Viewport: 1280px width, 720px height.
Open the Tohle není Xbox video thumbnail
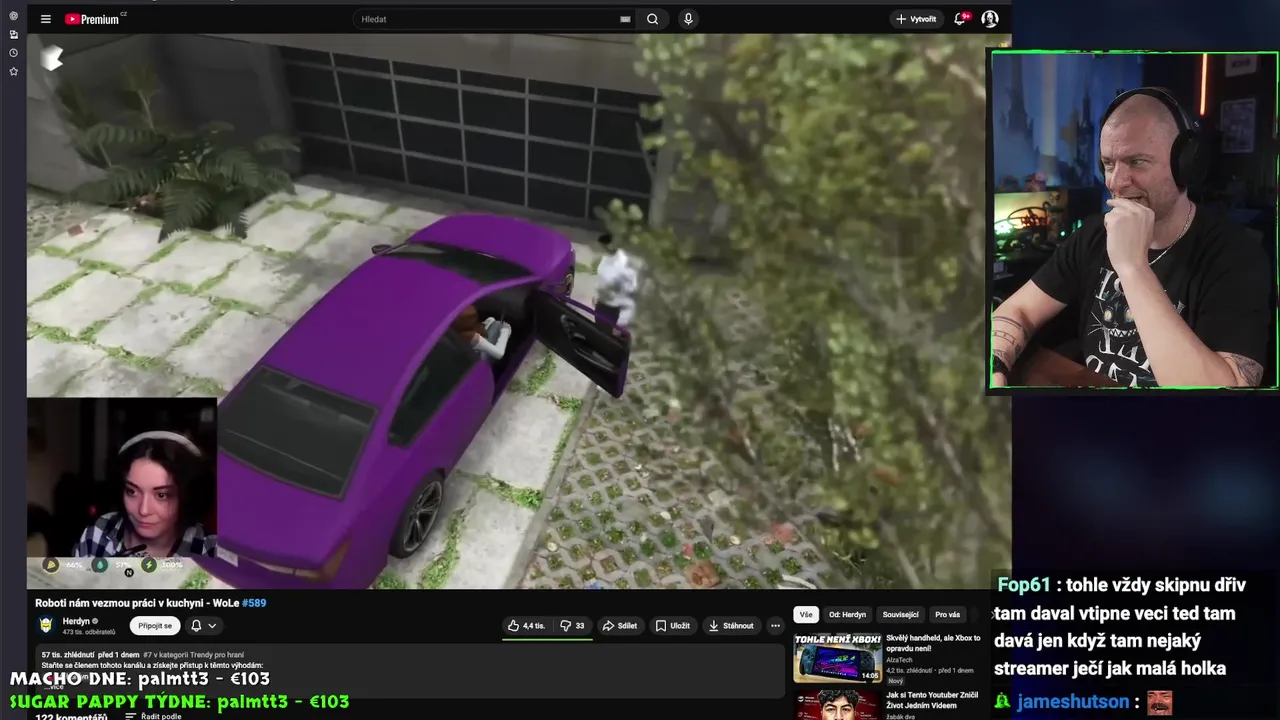838,658
